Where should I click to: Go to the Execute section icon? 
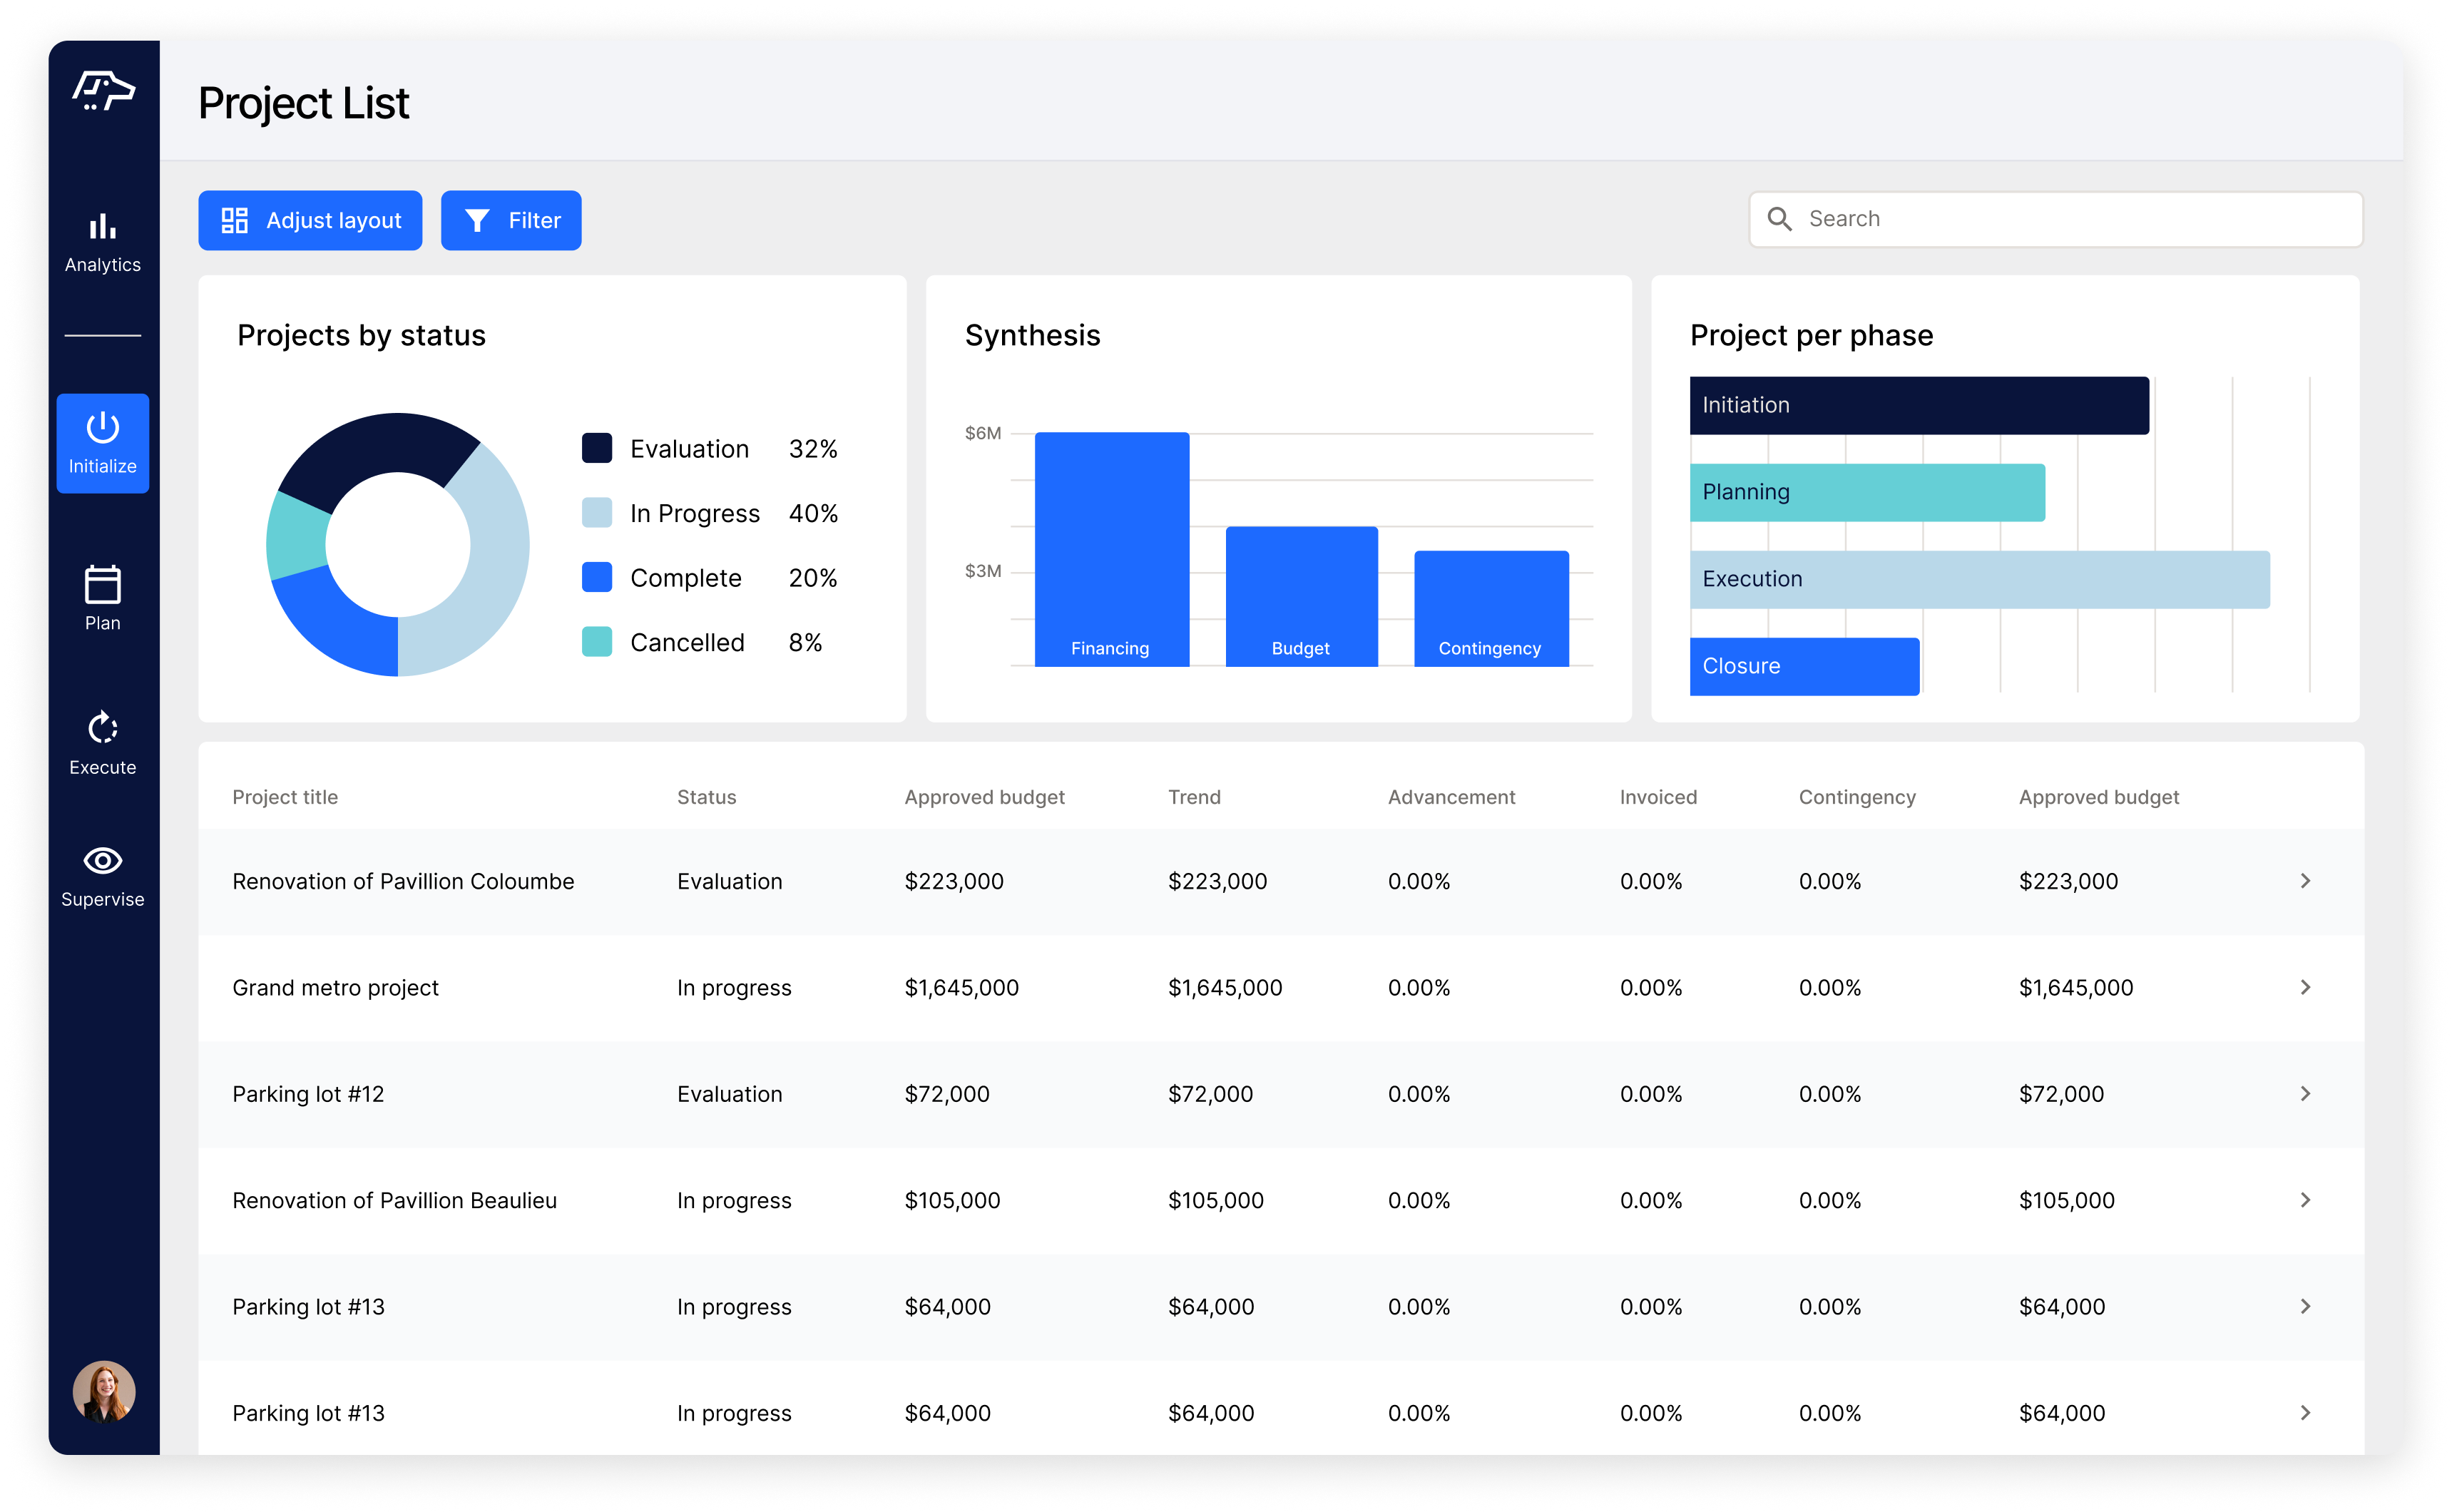(102, 728)
